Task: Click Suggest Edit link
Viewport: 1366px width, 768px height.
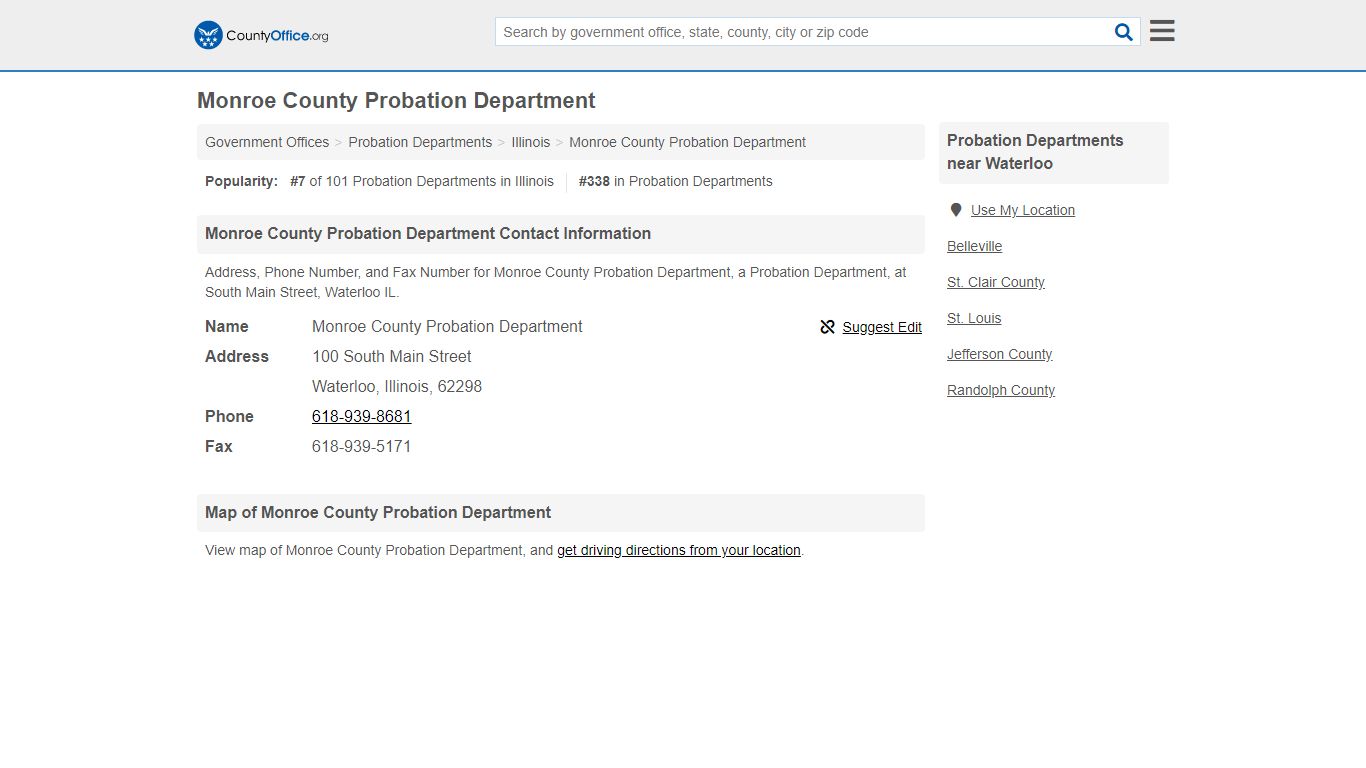Action: click(x=882, y=327)
